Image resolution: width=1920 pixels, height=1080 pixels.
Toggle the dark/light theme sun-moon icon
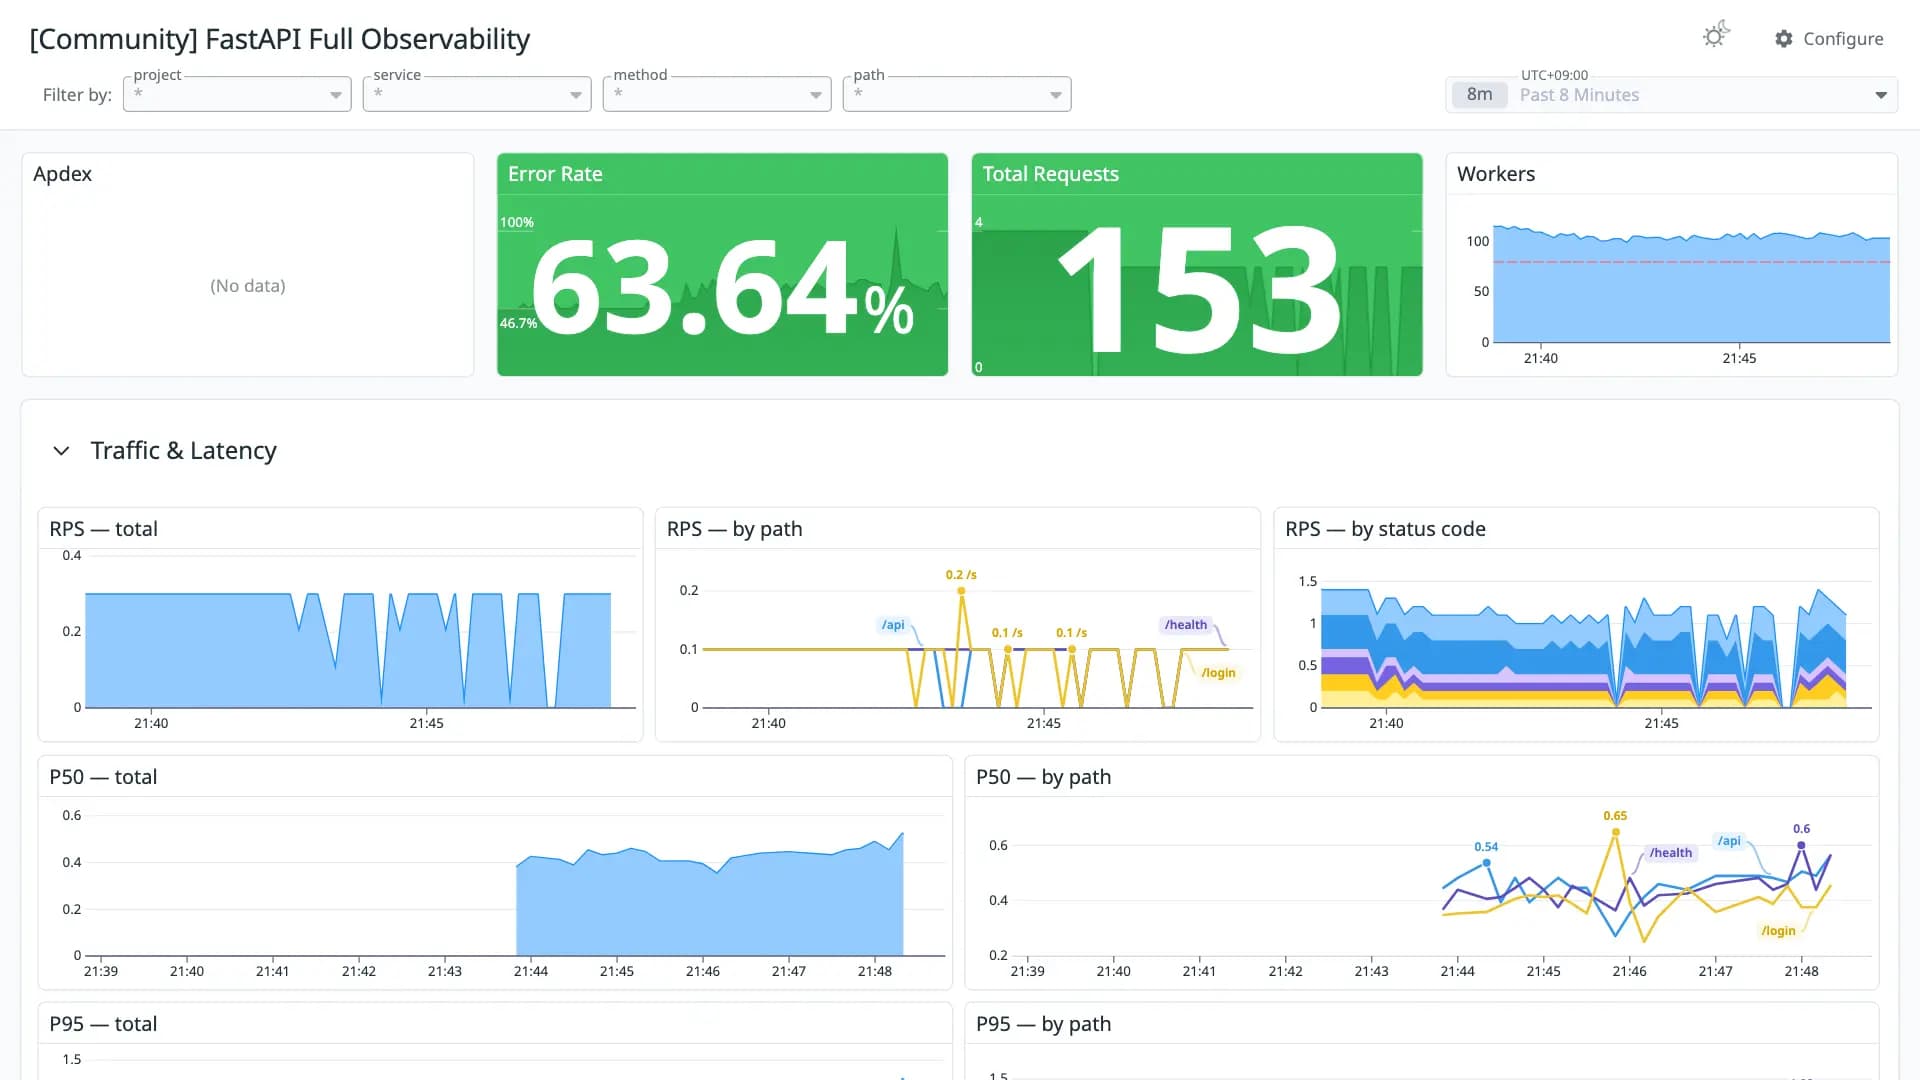click(1716, 36)
